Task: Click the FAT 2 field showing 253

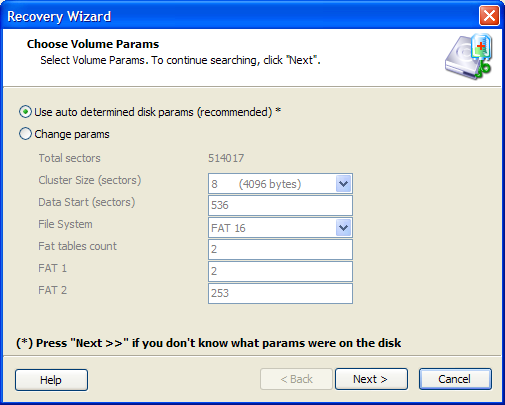Action: pyautogui.click(x=280, y=293)
